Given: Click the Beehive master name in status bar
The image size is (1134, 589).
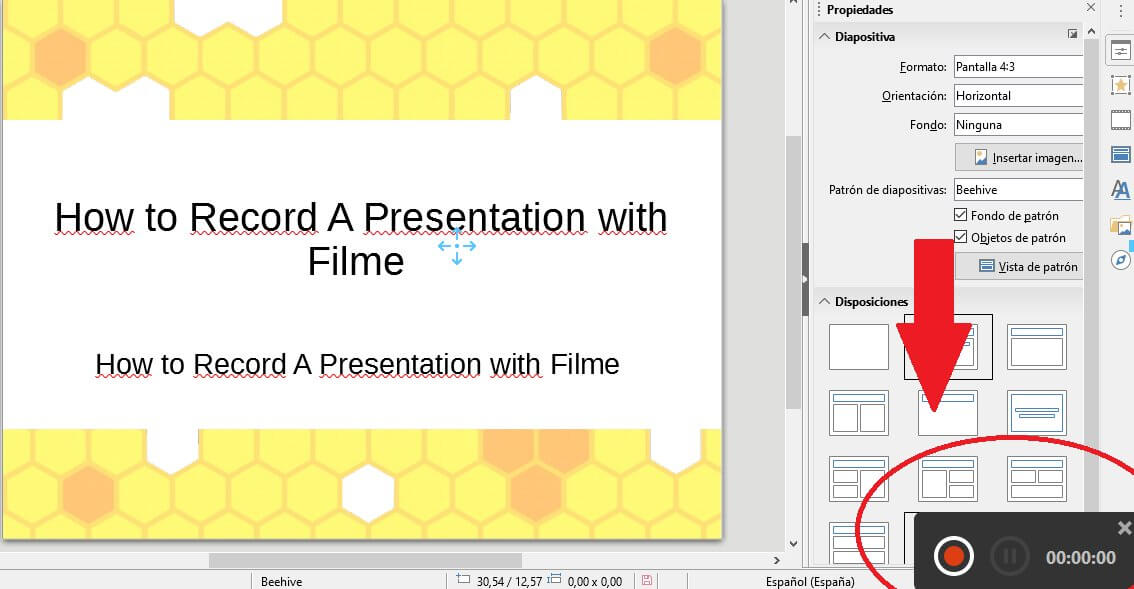Looking at the screenshot, I should [281, 581].
